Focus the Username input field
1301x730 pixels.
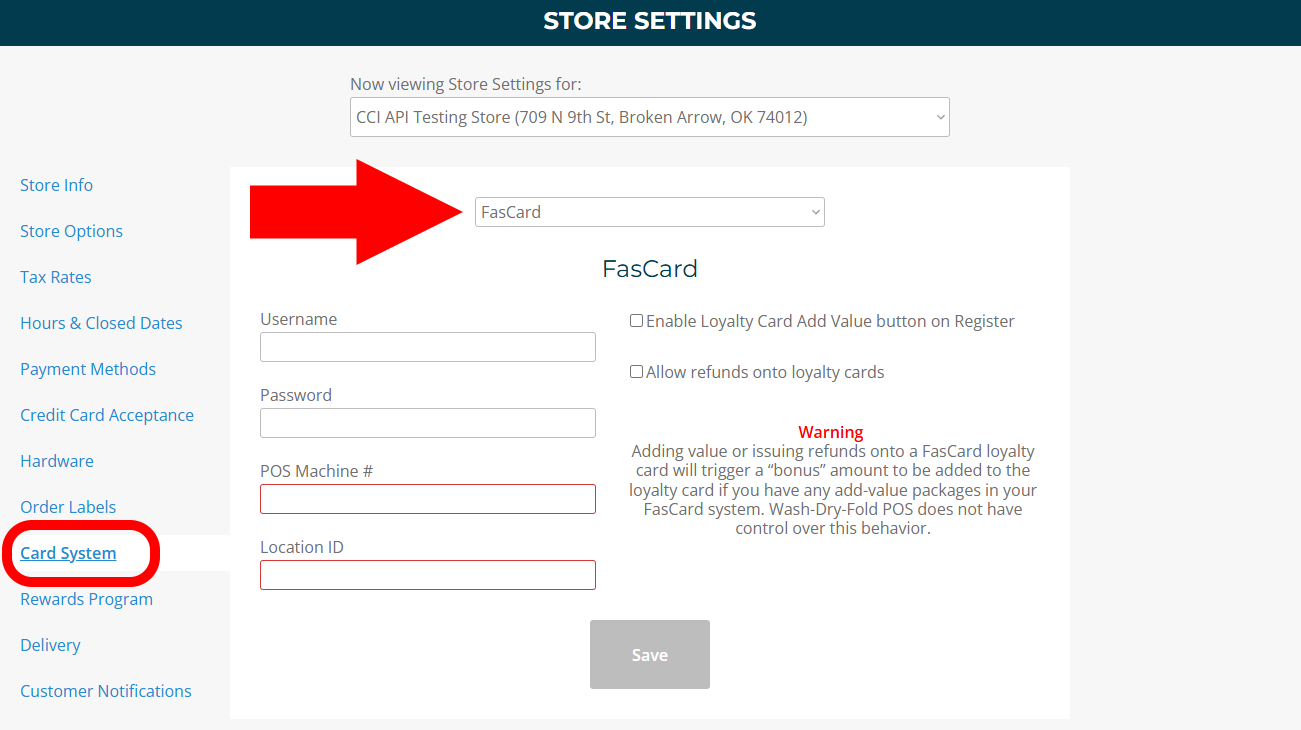point(428,347)
